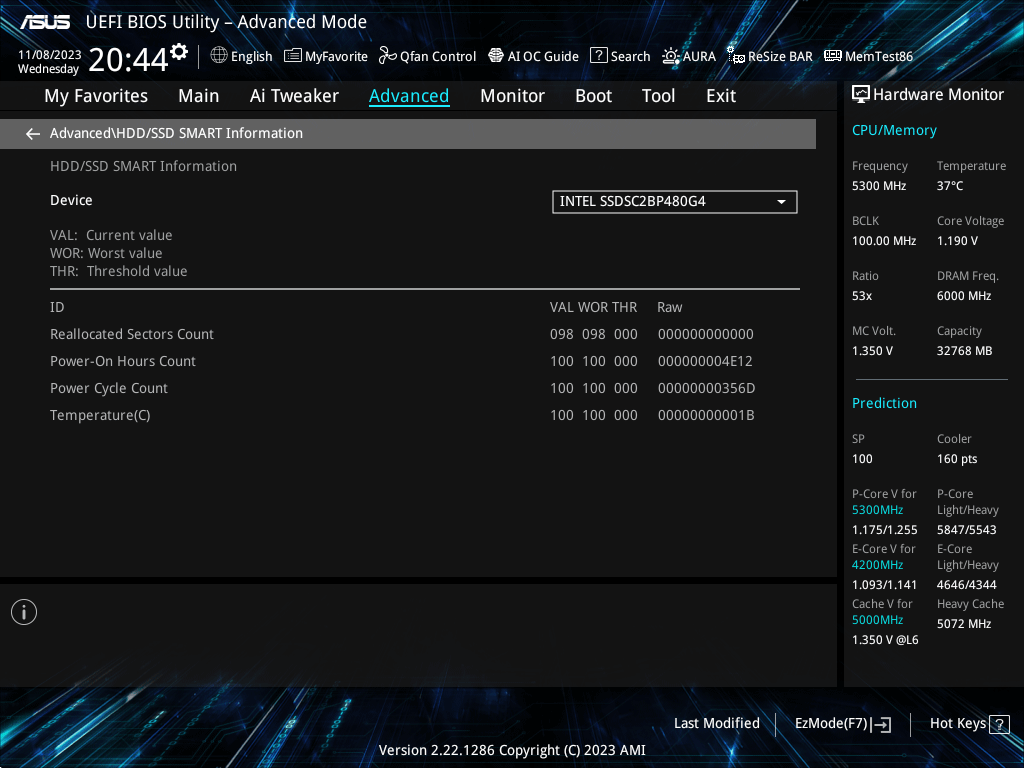Open Qfan Control fan icon
1024x768 pixels.
point(388,56)
